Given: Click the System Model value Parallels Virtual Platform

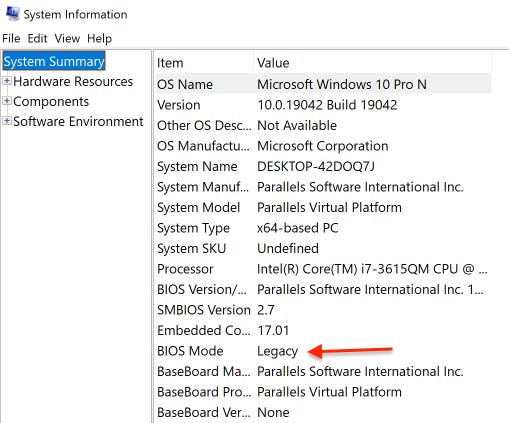Looking at the screenshot, I should (329, 208).
